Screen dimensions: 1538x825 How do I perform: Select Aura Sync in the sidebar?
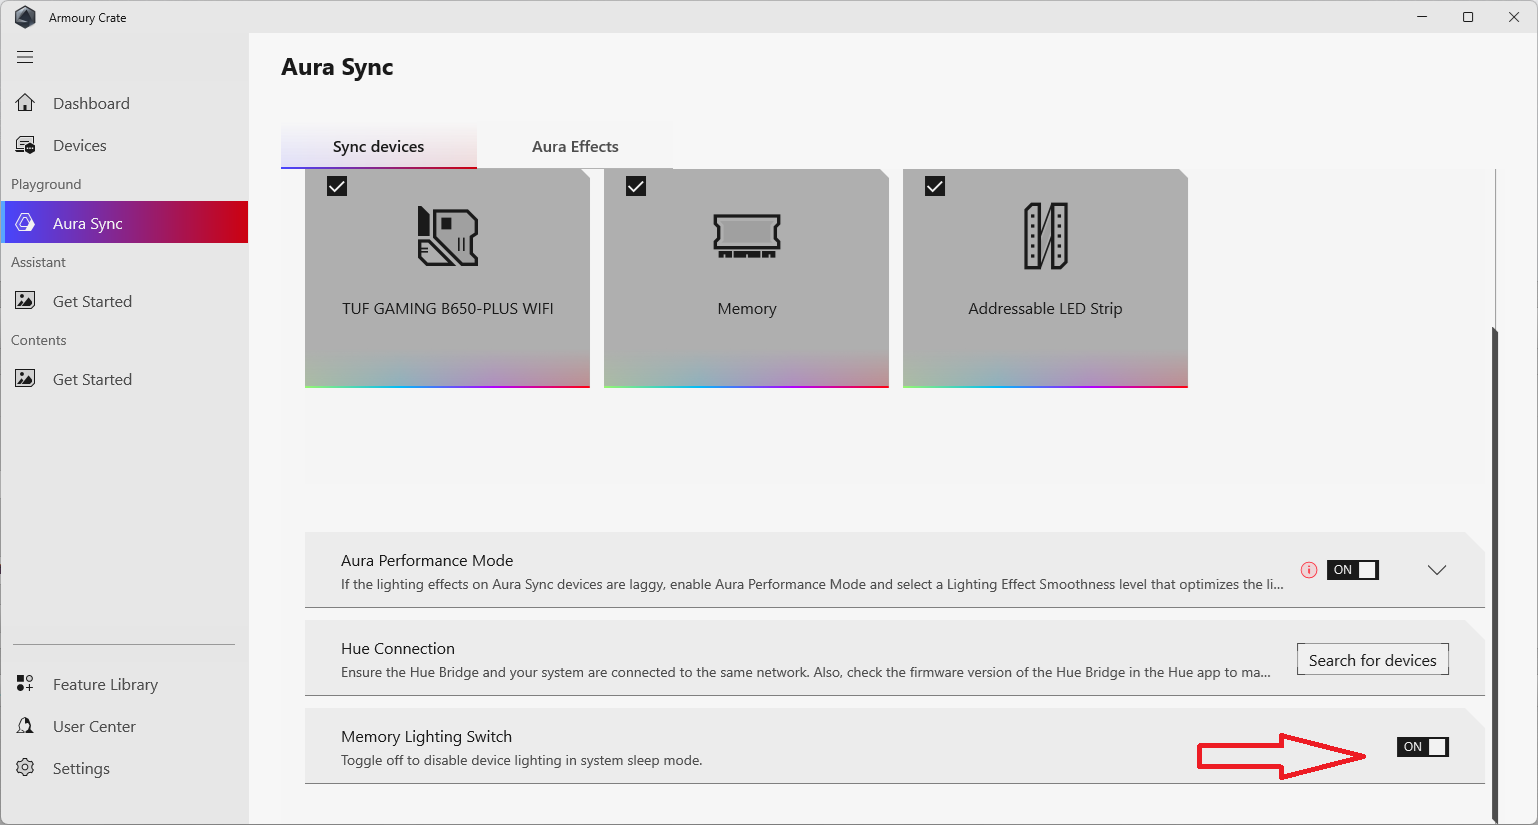[x=125, y=222]
